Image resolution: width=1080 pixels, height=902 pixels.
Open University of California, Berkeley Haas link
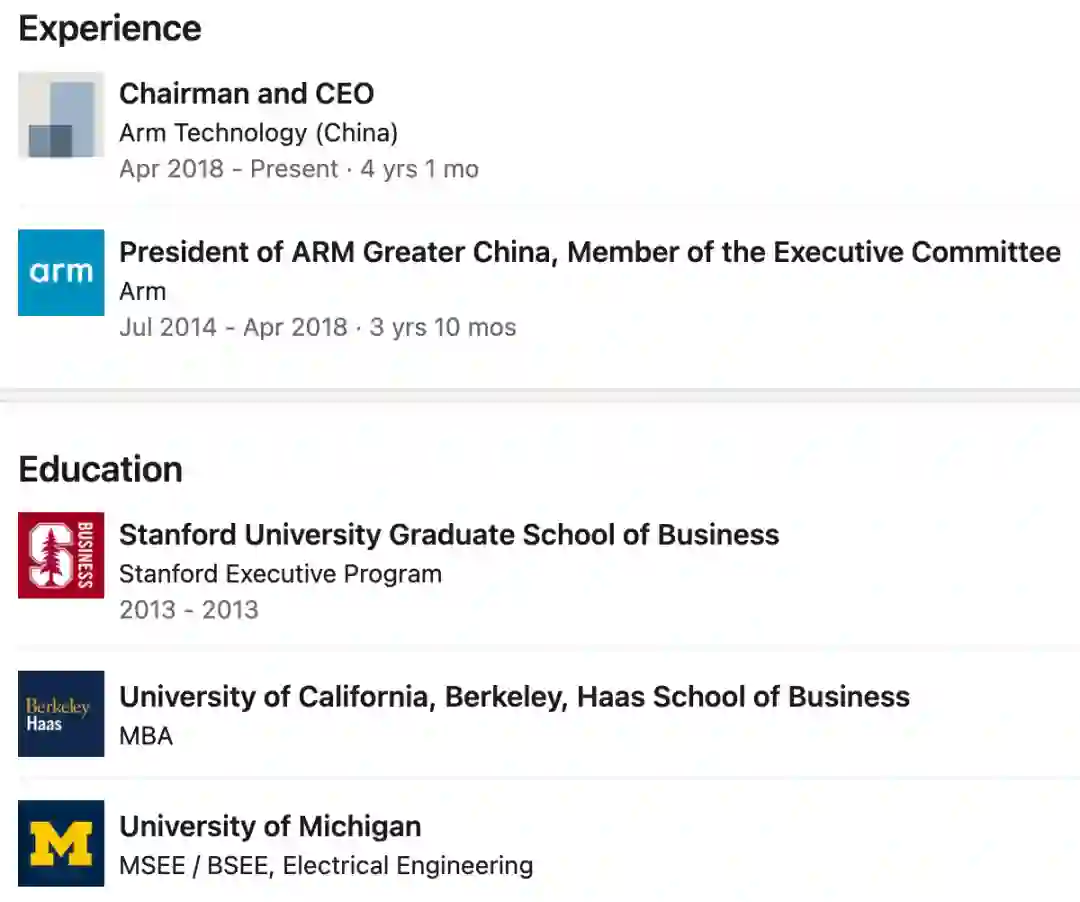pos(514,697)
